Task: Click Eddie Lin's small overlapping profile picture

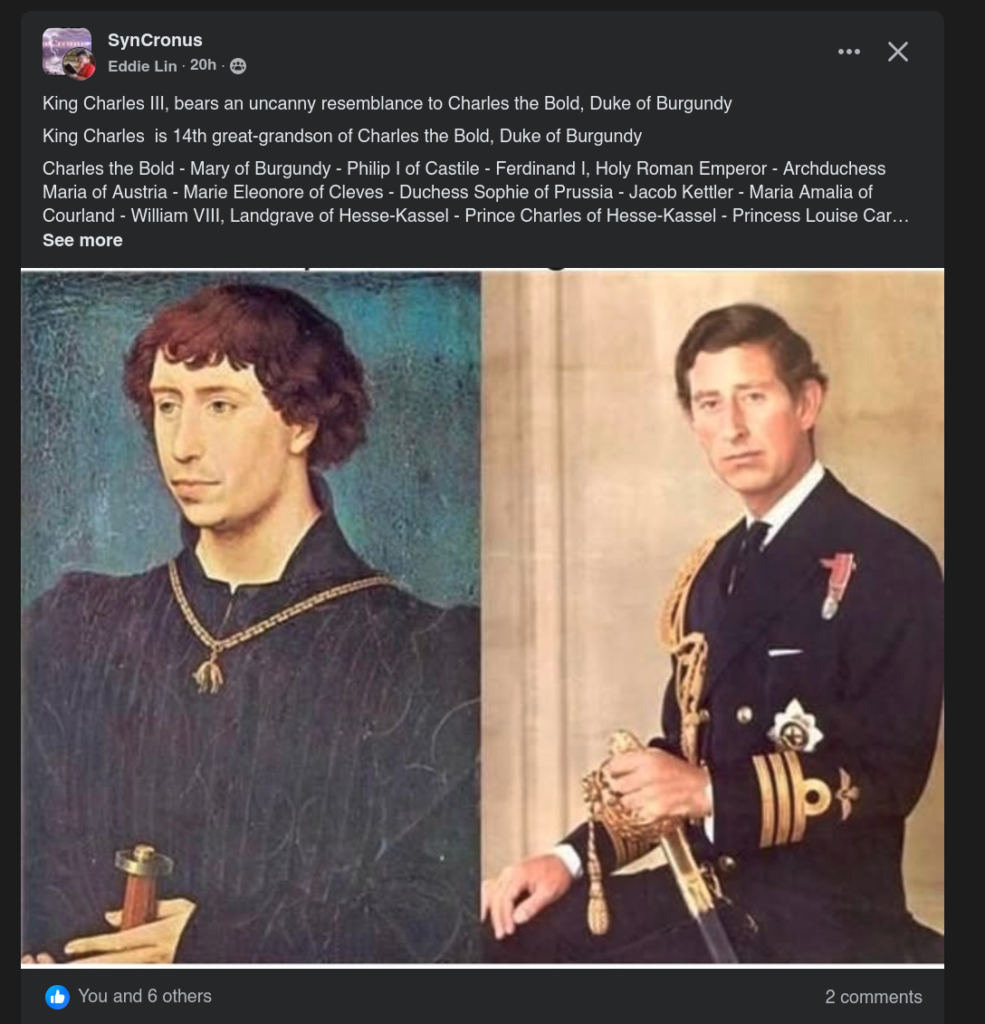Action: tap(79, 64)
